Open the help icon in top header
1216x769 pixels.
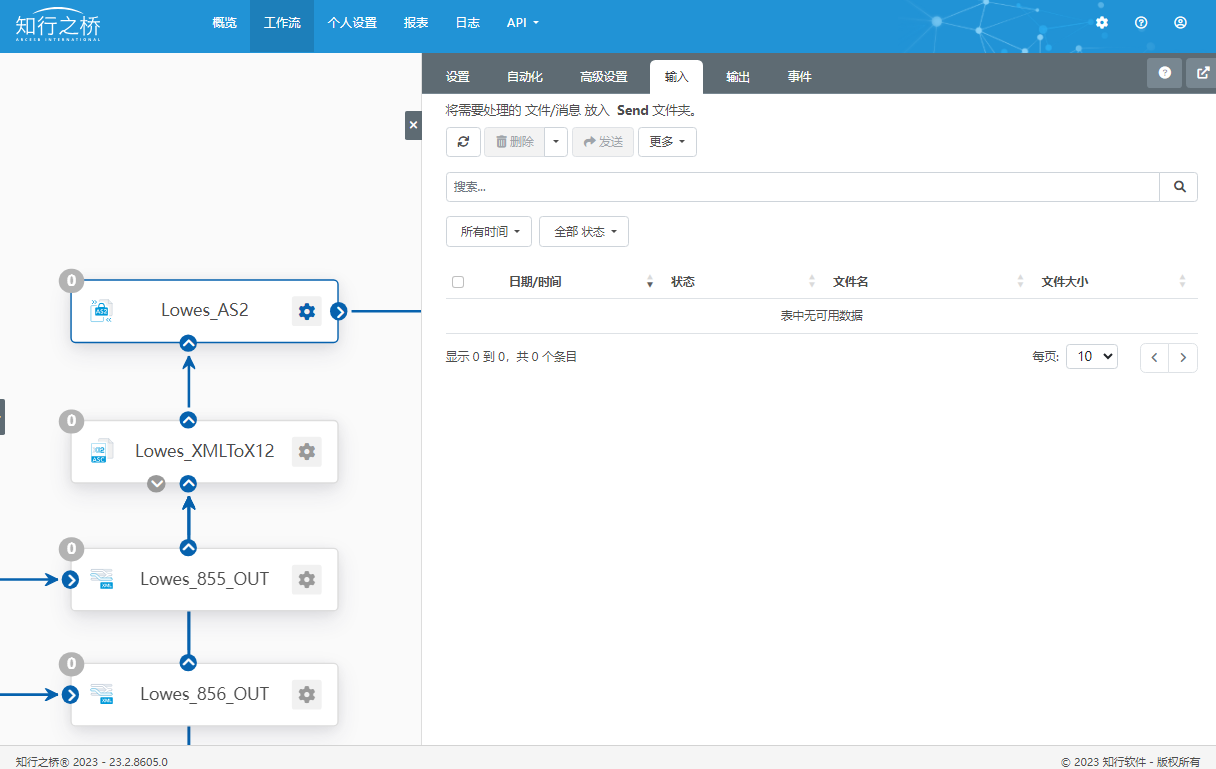click(1141, 22)
